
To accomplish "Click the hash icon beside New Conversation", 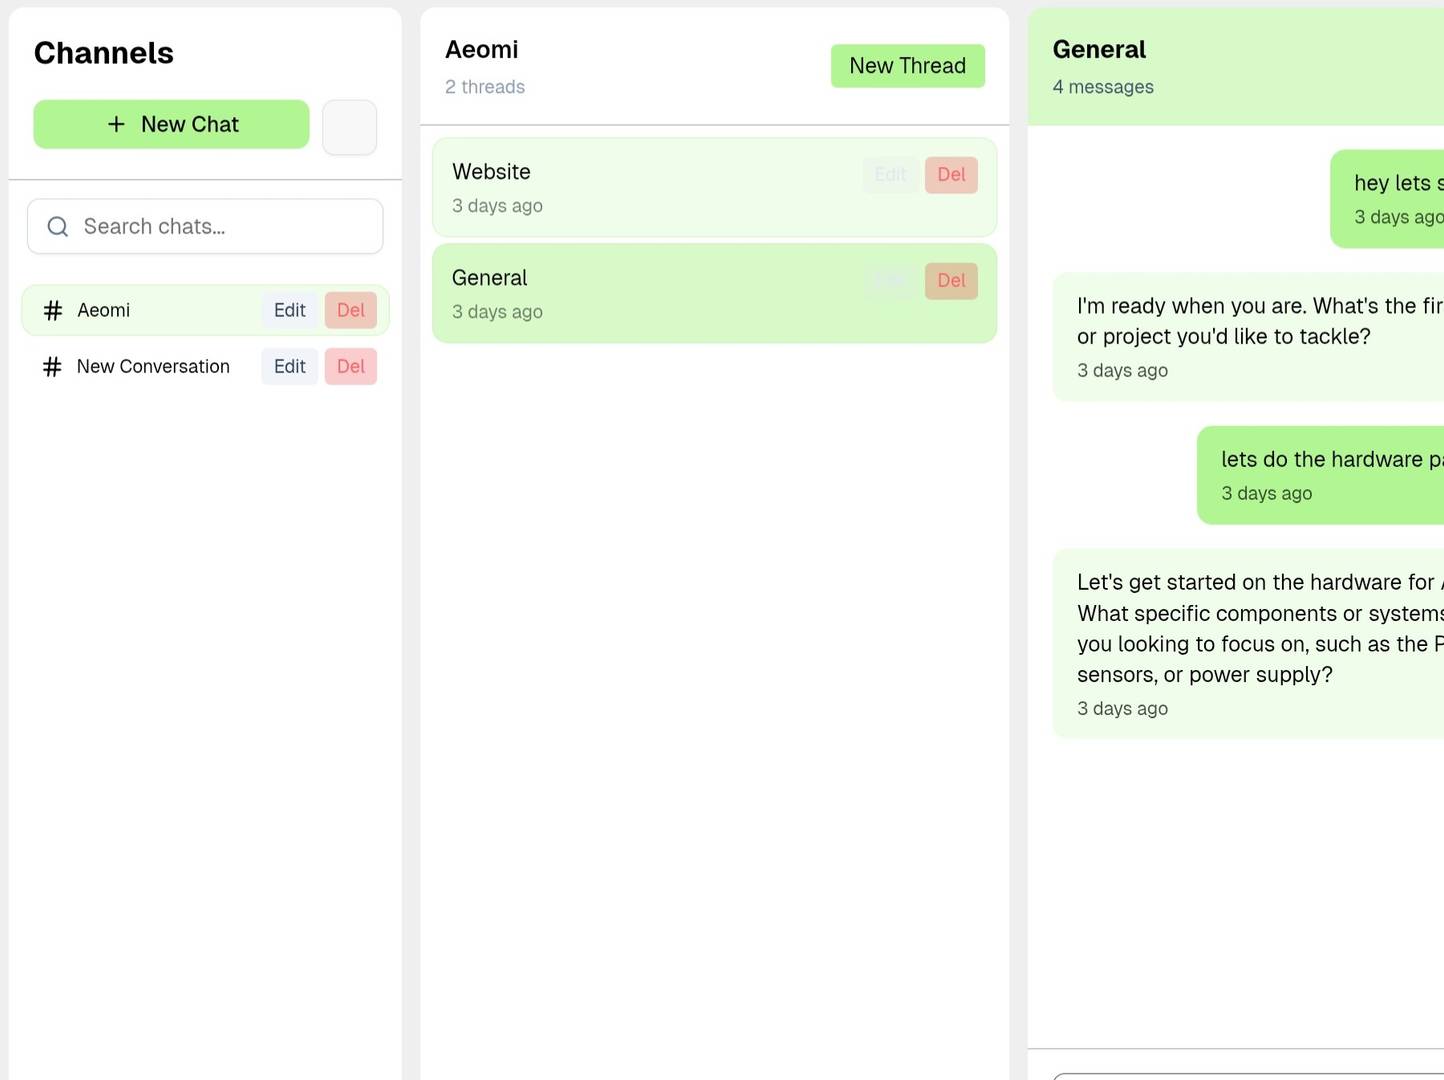I will (52, 367).
